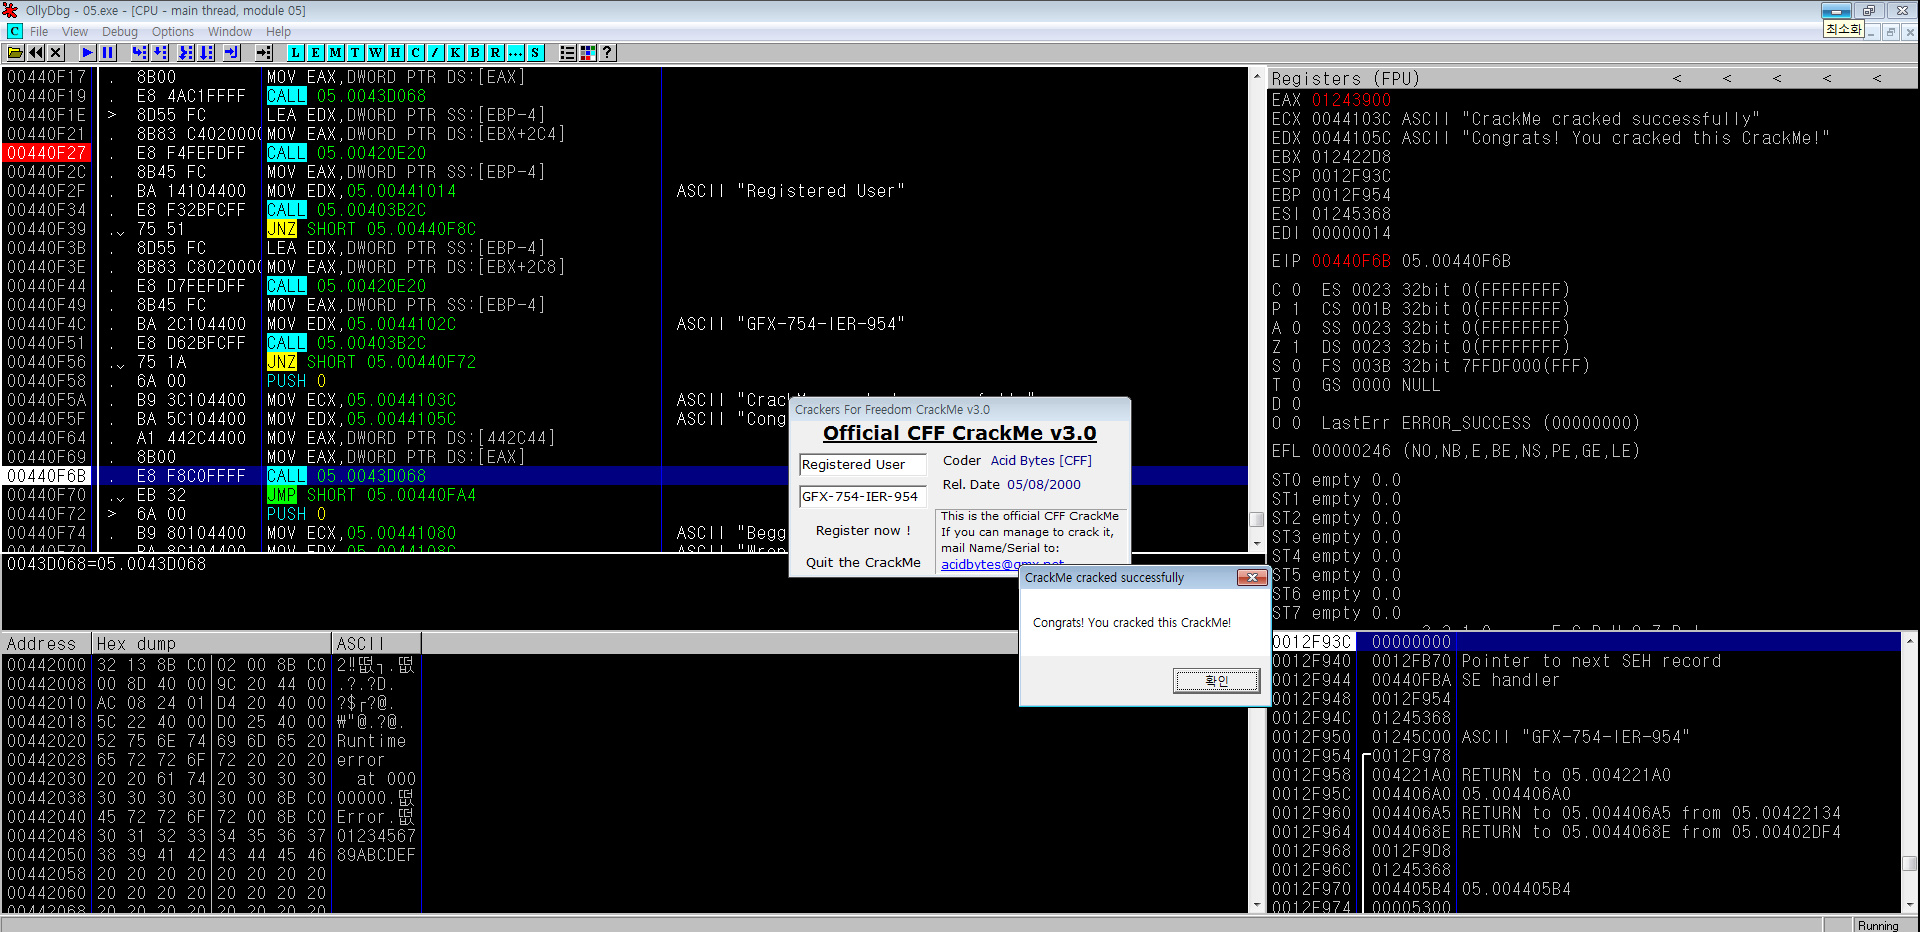Show the Memory map via M button

[336, 53]
